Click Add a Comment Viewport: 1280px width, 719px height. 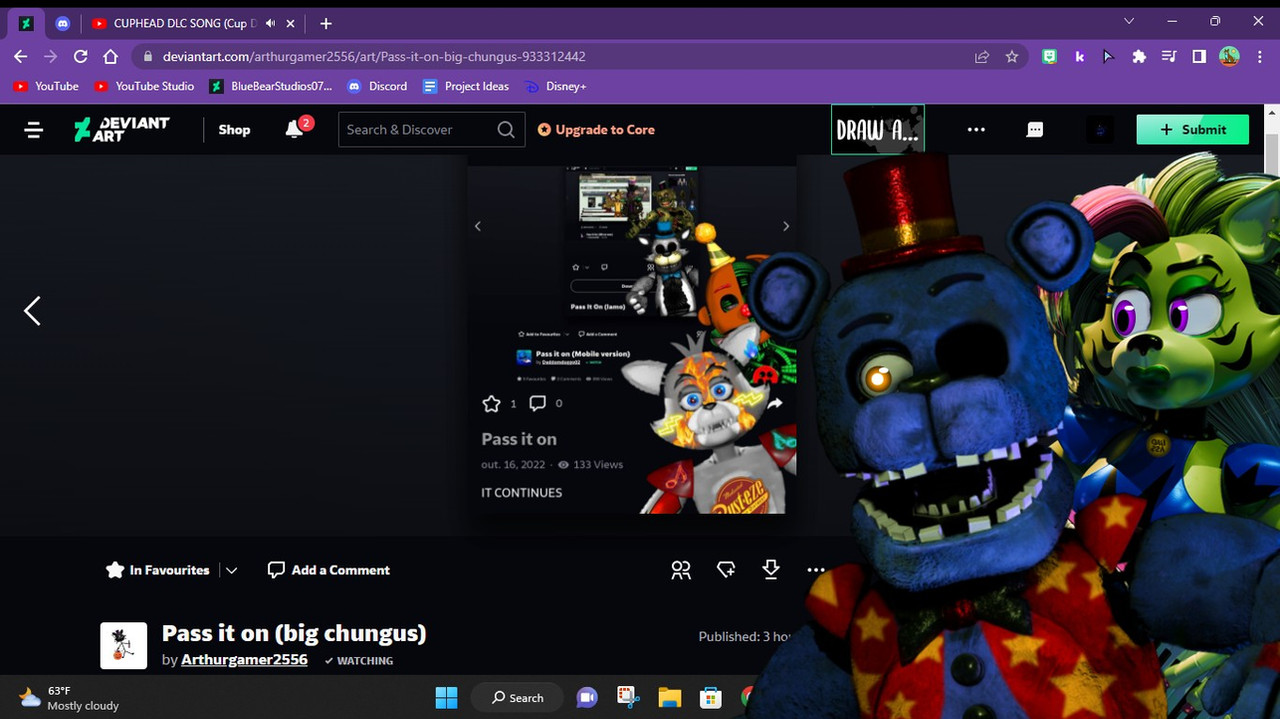(x=329, y=570)
